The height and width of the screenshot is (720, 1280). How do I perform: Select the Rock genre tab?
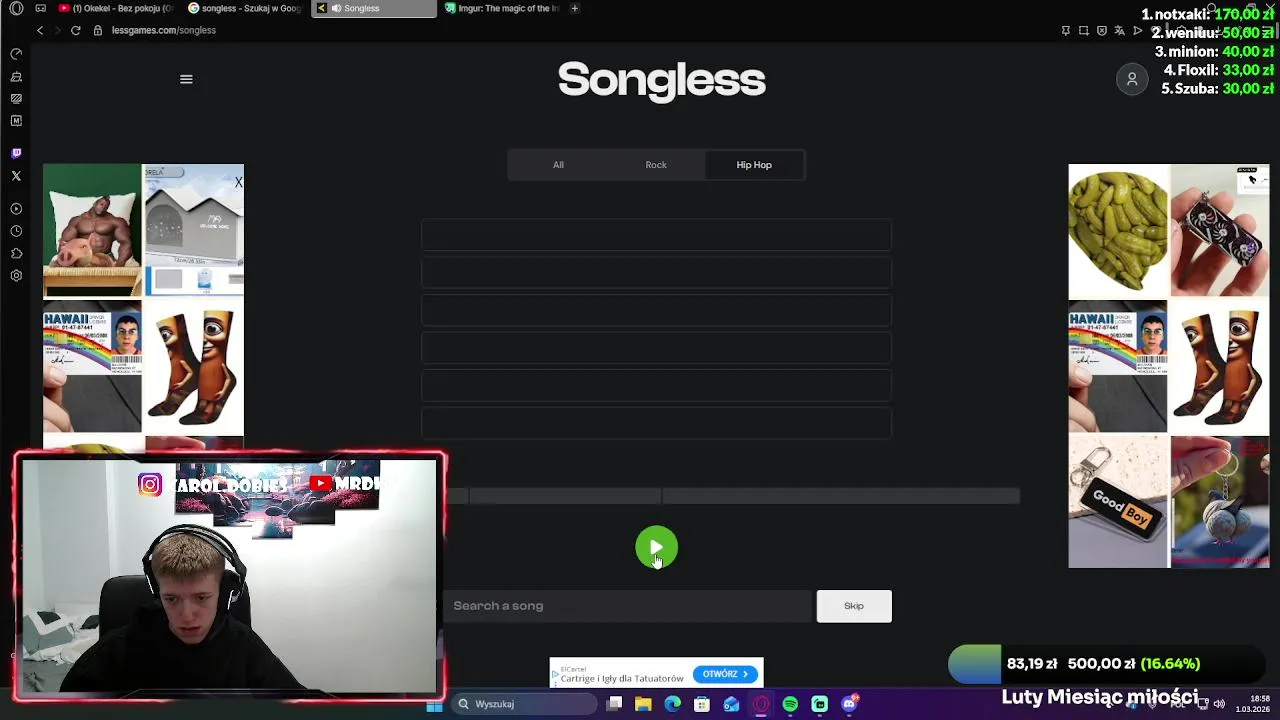(x=656, y=165)
